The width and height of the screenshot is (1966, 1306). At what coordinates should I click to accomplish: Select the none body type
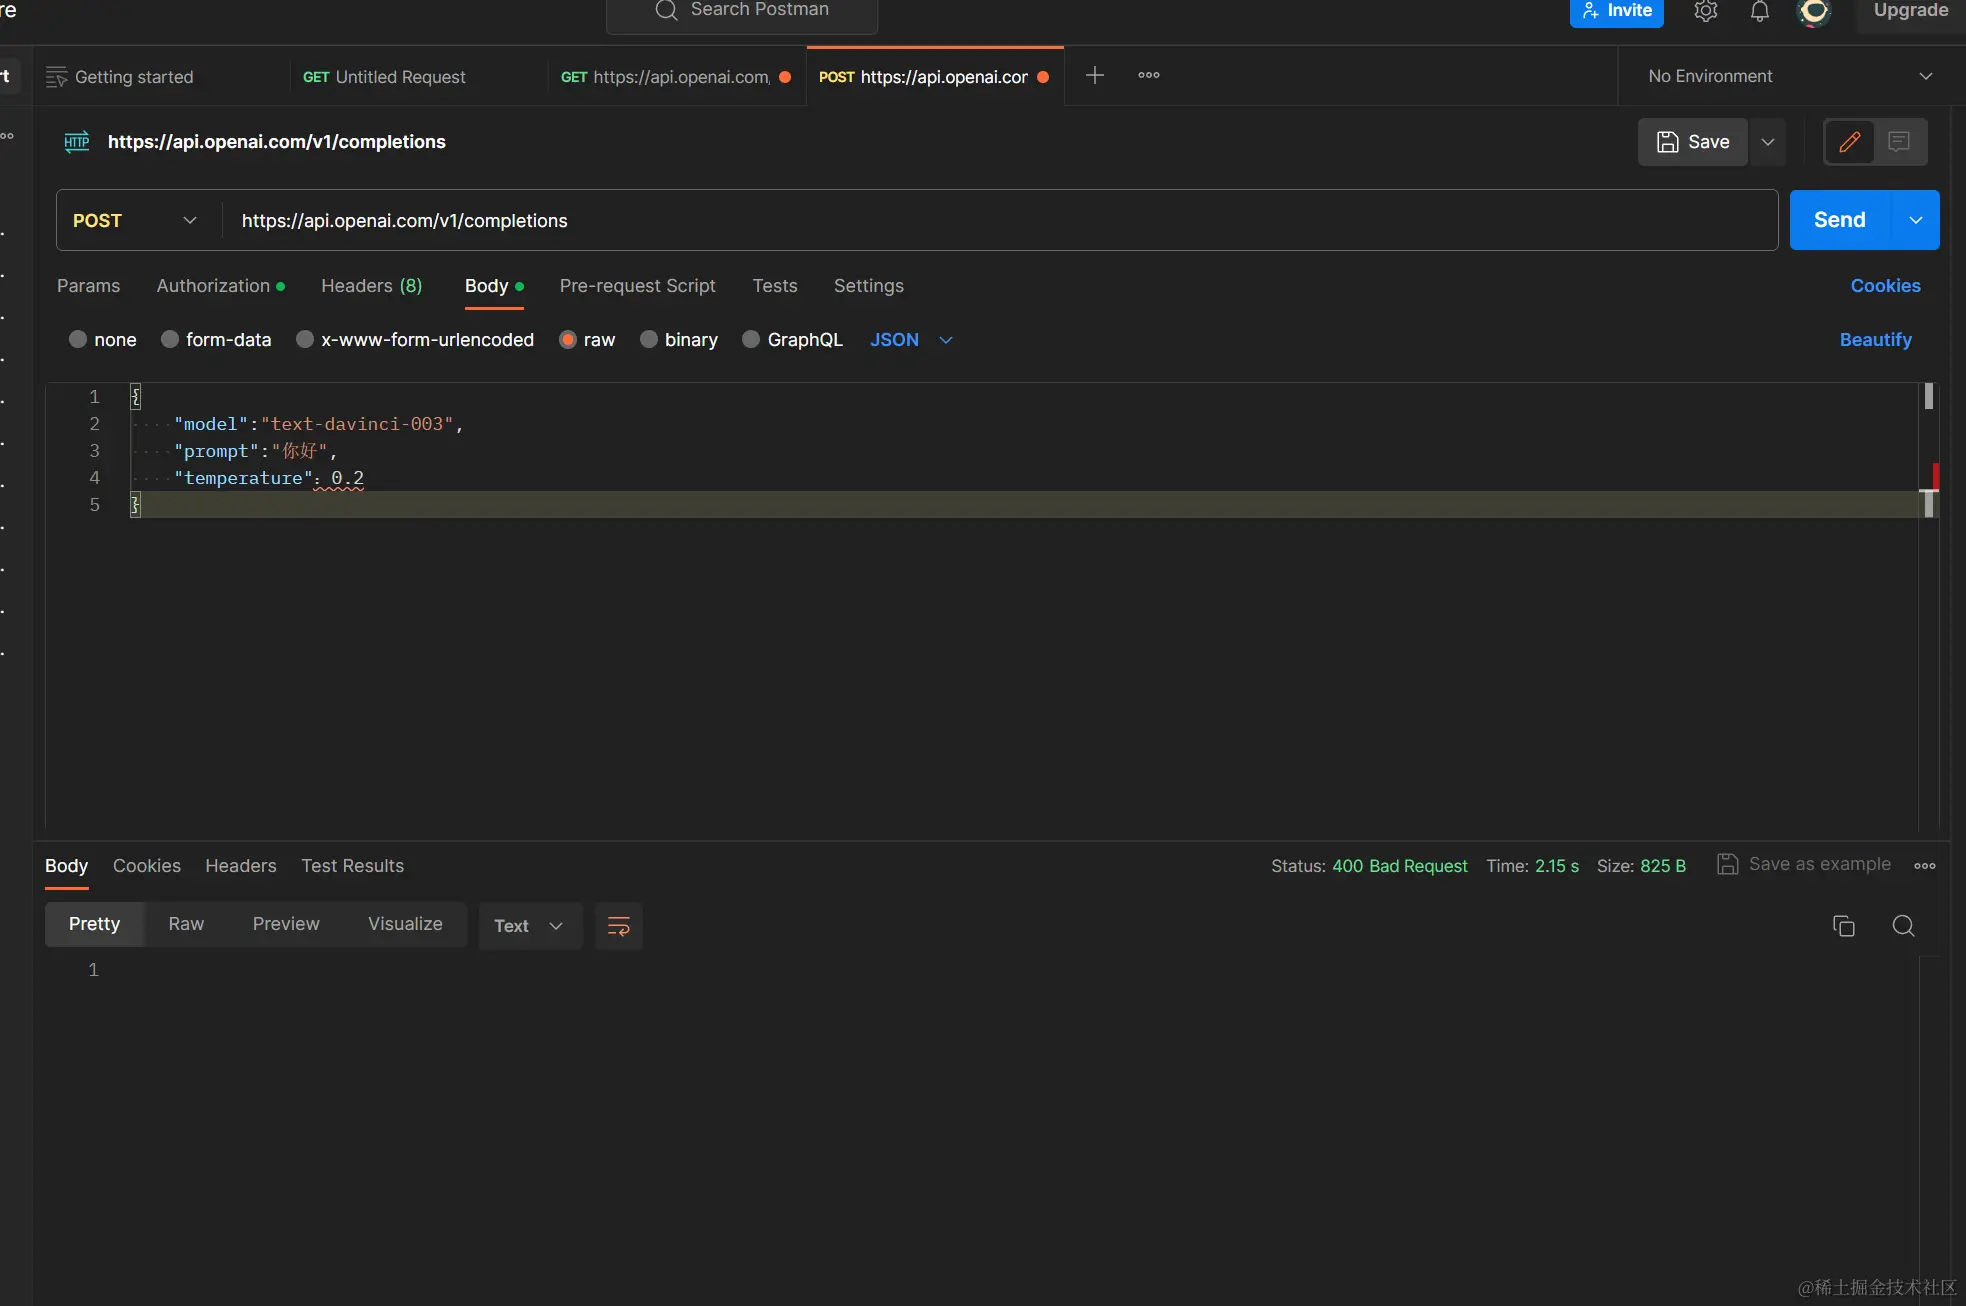pyautogui.click(x=78, y=339)
